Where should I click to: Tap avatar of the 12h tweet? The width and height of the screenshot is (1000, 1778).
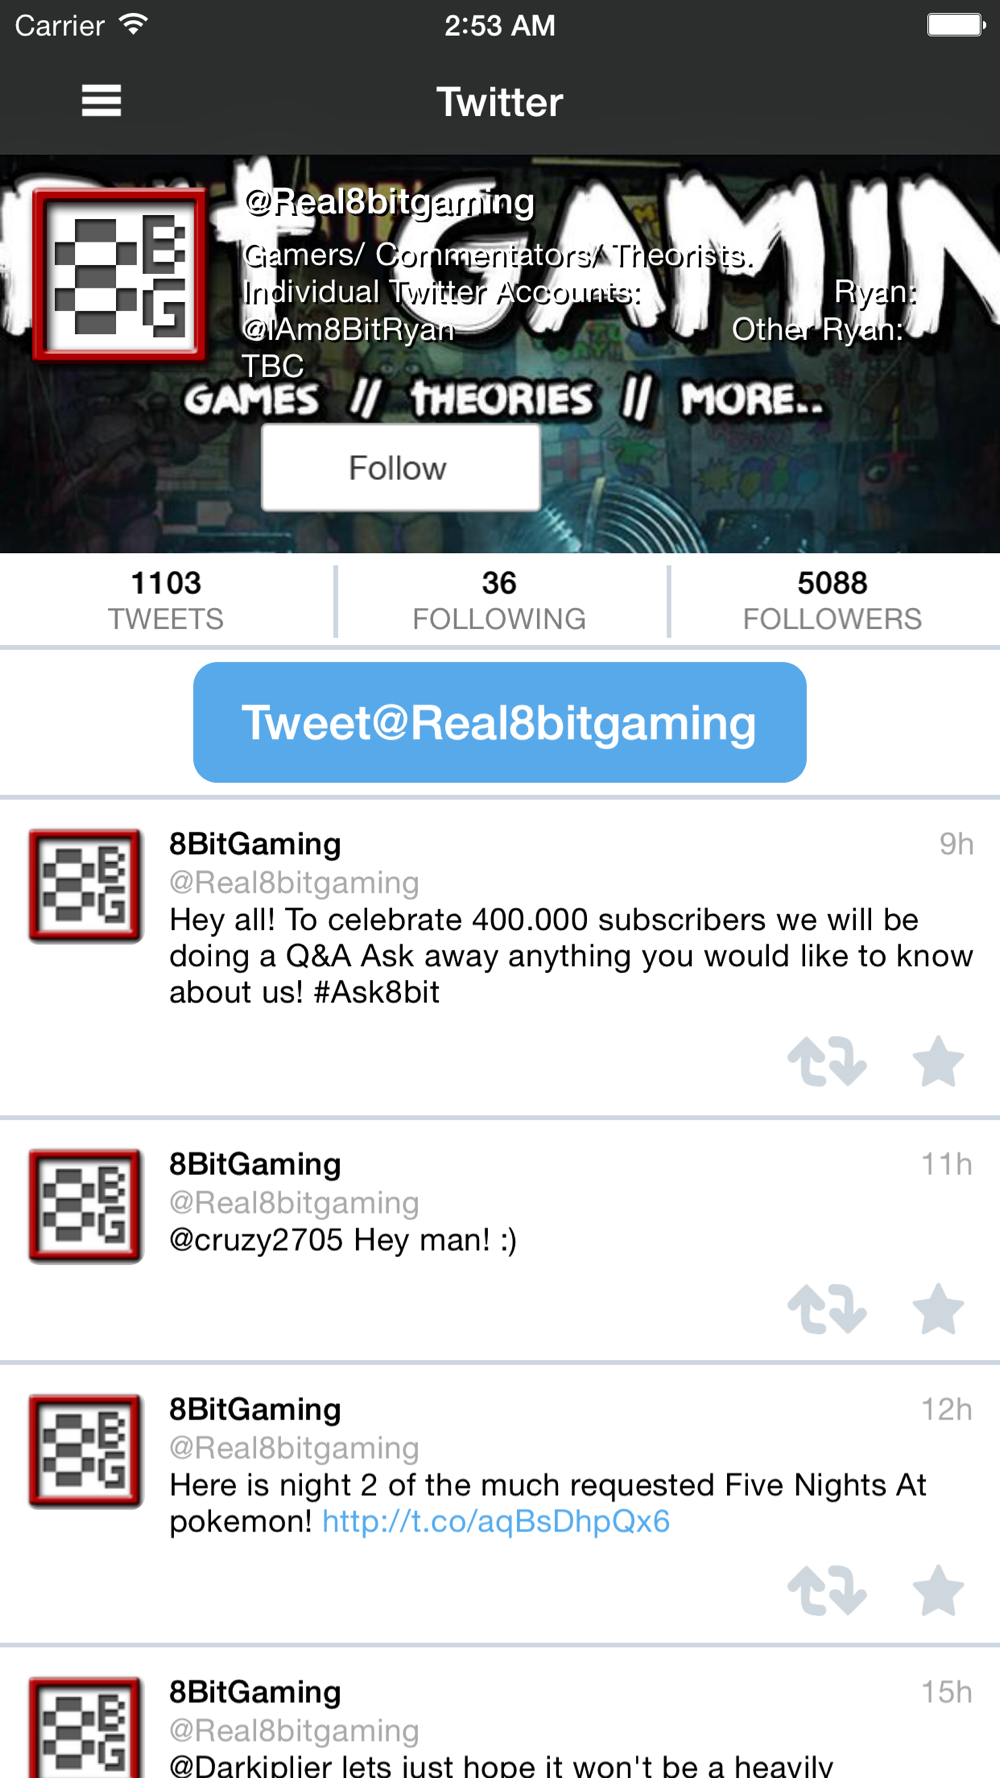coord(85,1451)
